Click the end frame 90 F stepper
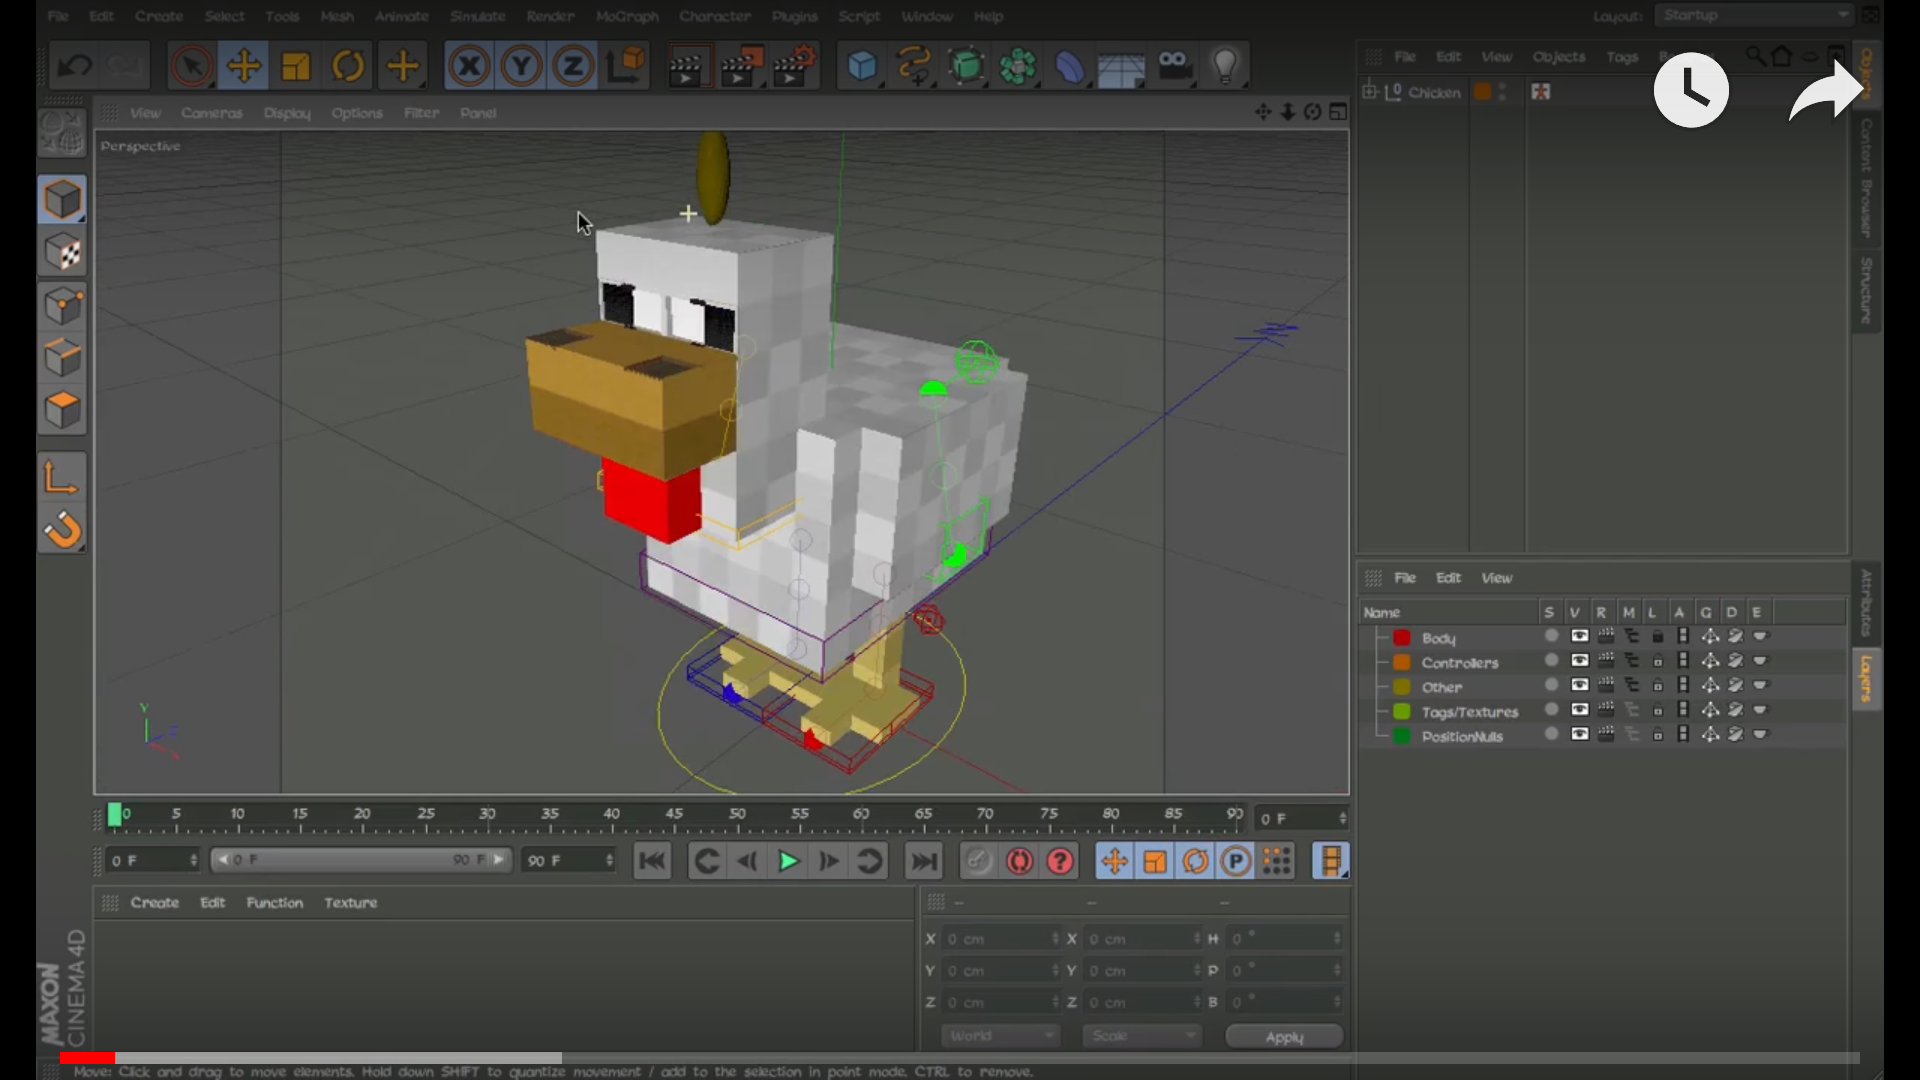1920x1080 pixels. click(x=609, y=860)
